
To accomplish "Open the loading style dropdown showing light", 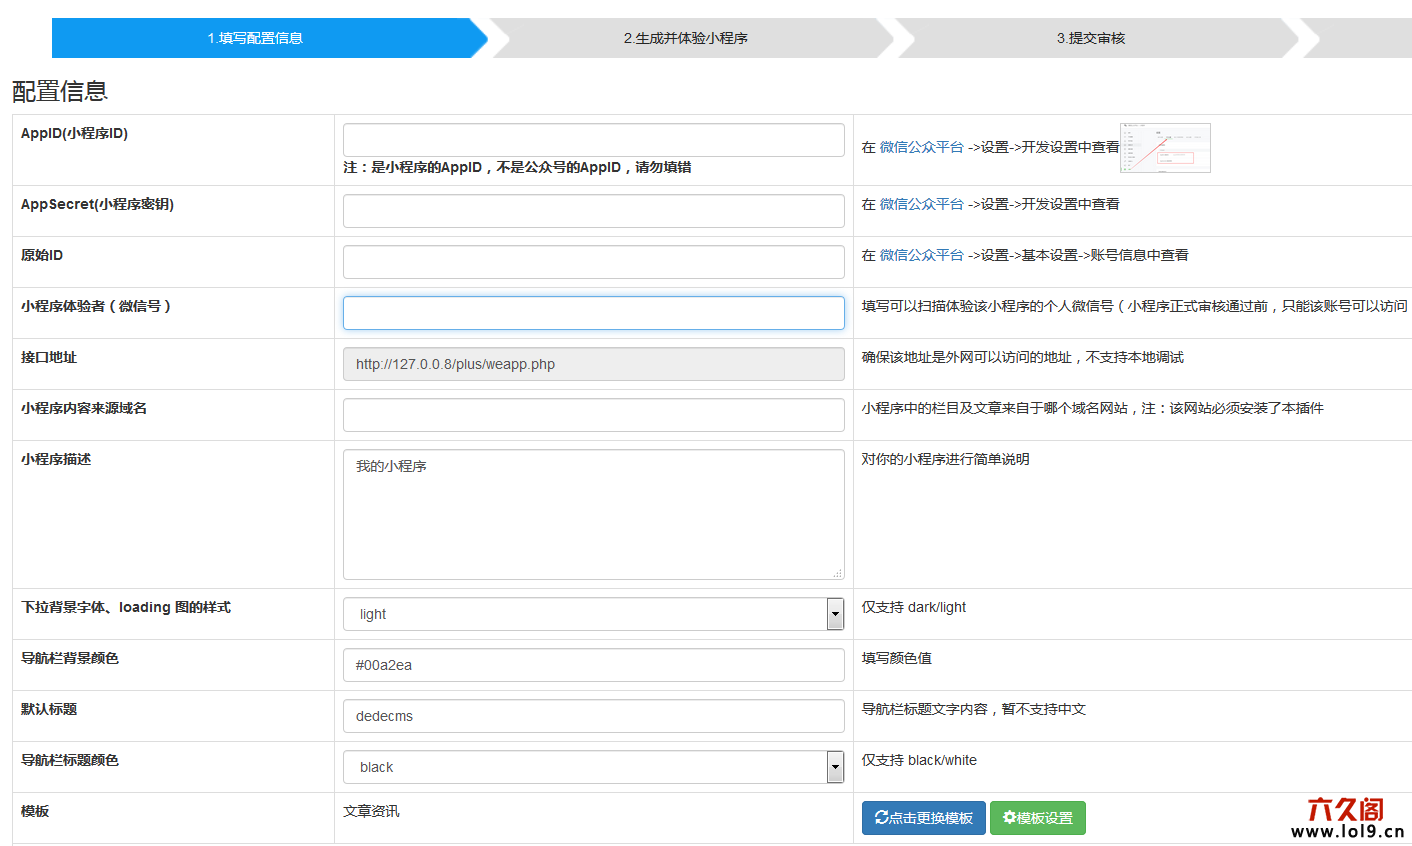I will (594, 614).
